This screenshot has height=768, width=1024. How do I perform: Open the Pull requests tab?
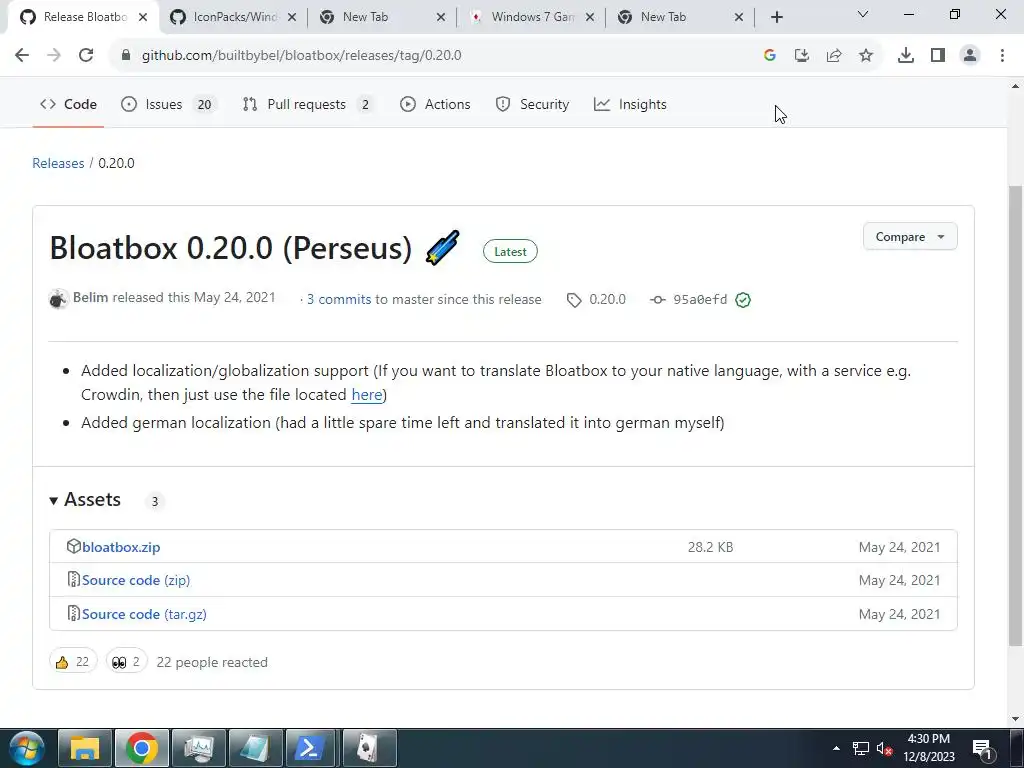coord(308,104)
